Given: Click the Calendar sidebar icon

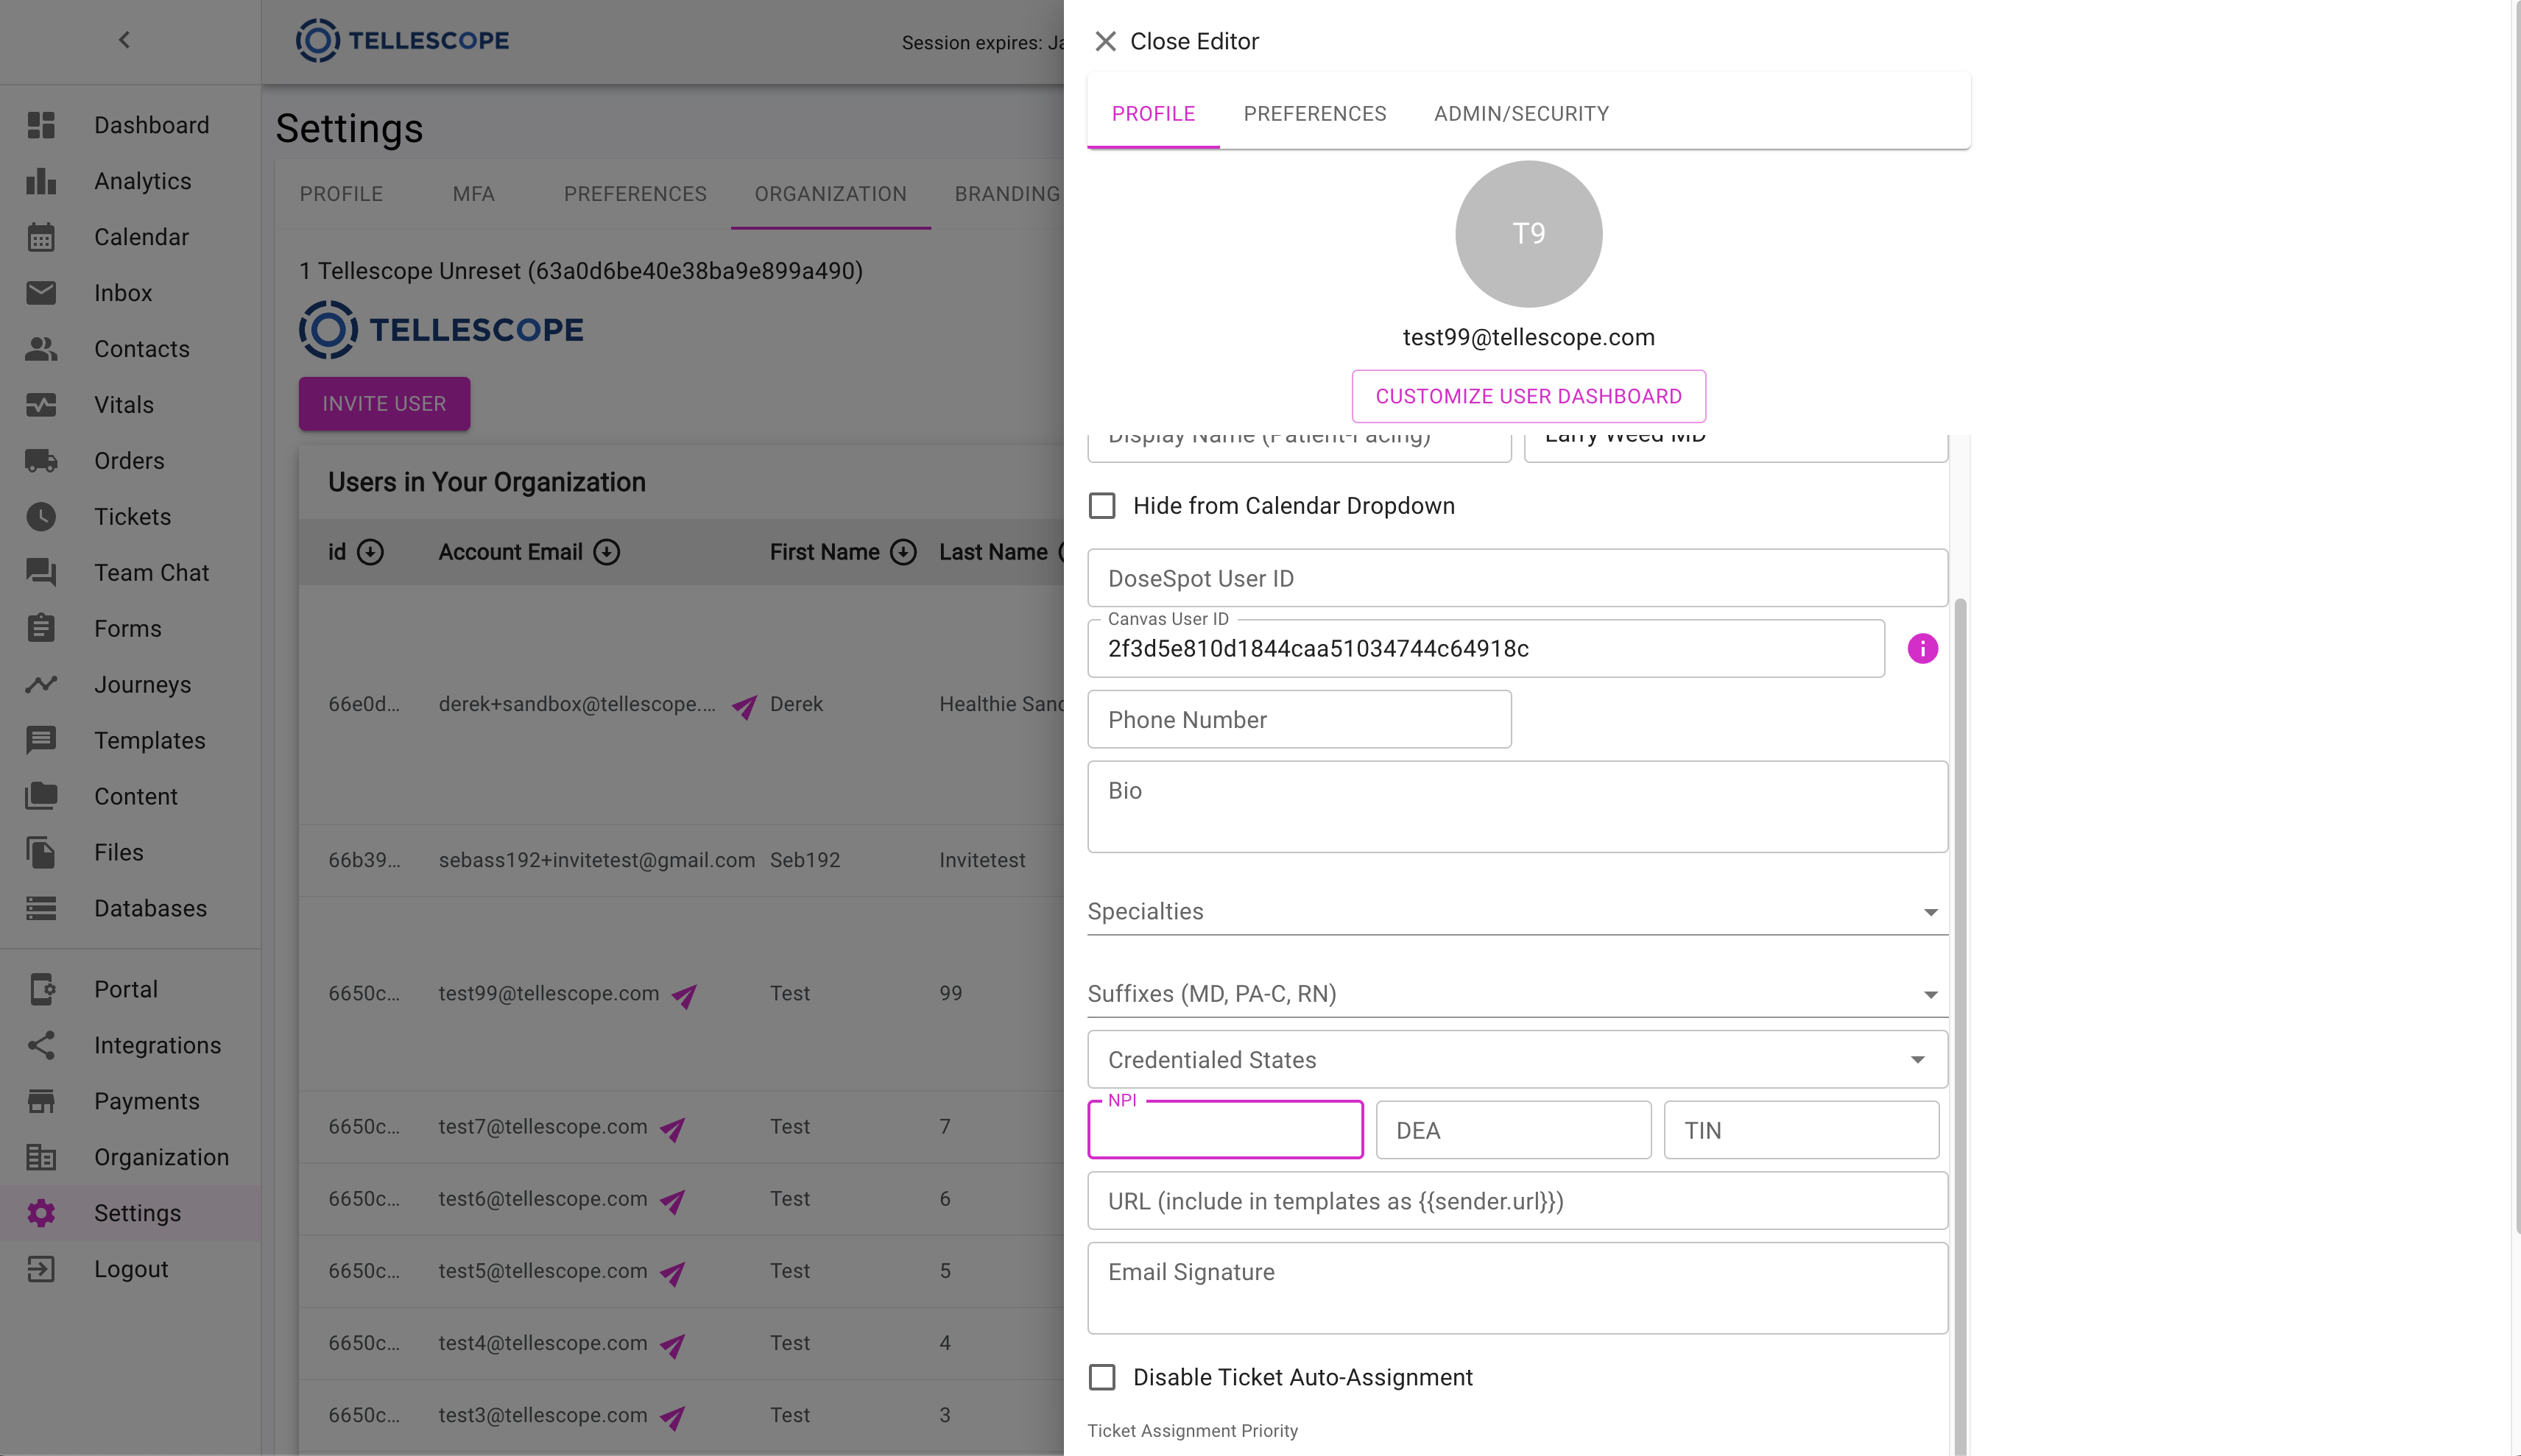Looking at the screenshot, I should 41,237.
